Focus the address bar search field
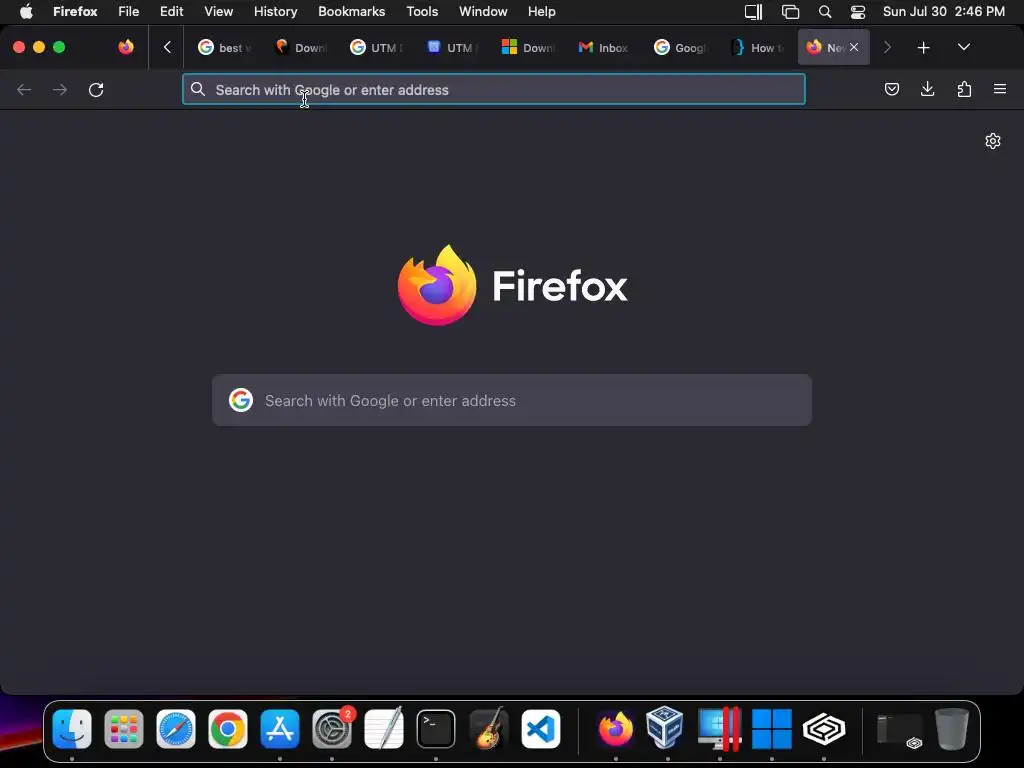The image size is (1024, 768). [x=494, y=89]
